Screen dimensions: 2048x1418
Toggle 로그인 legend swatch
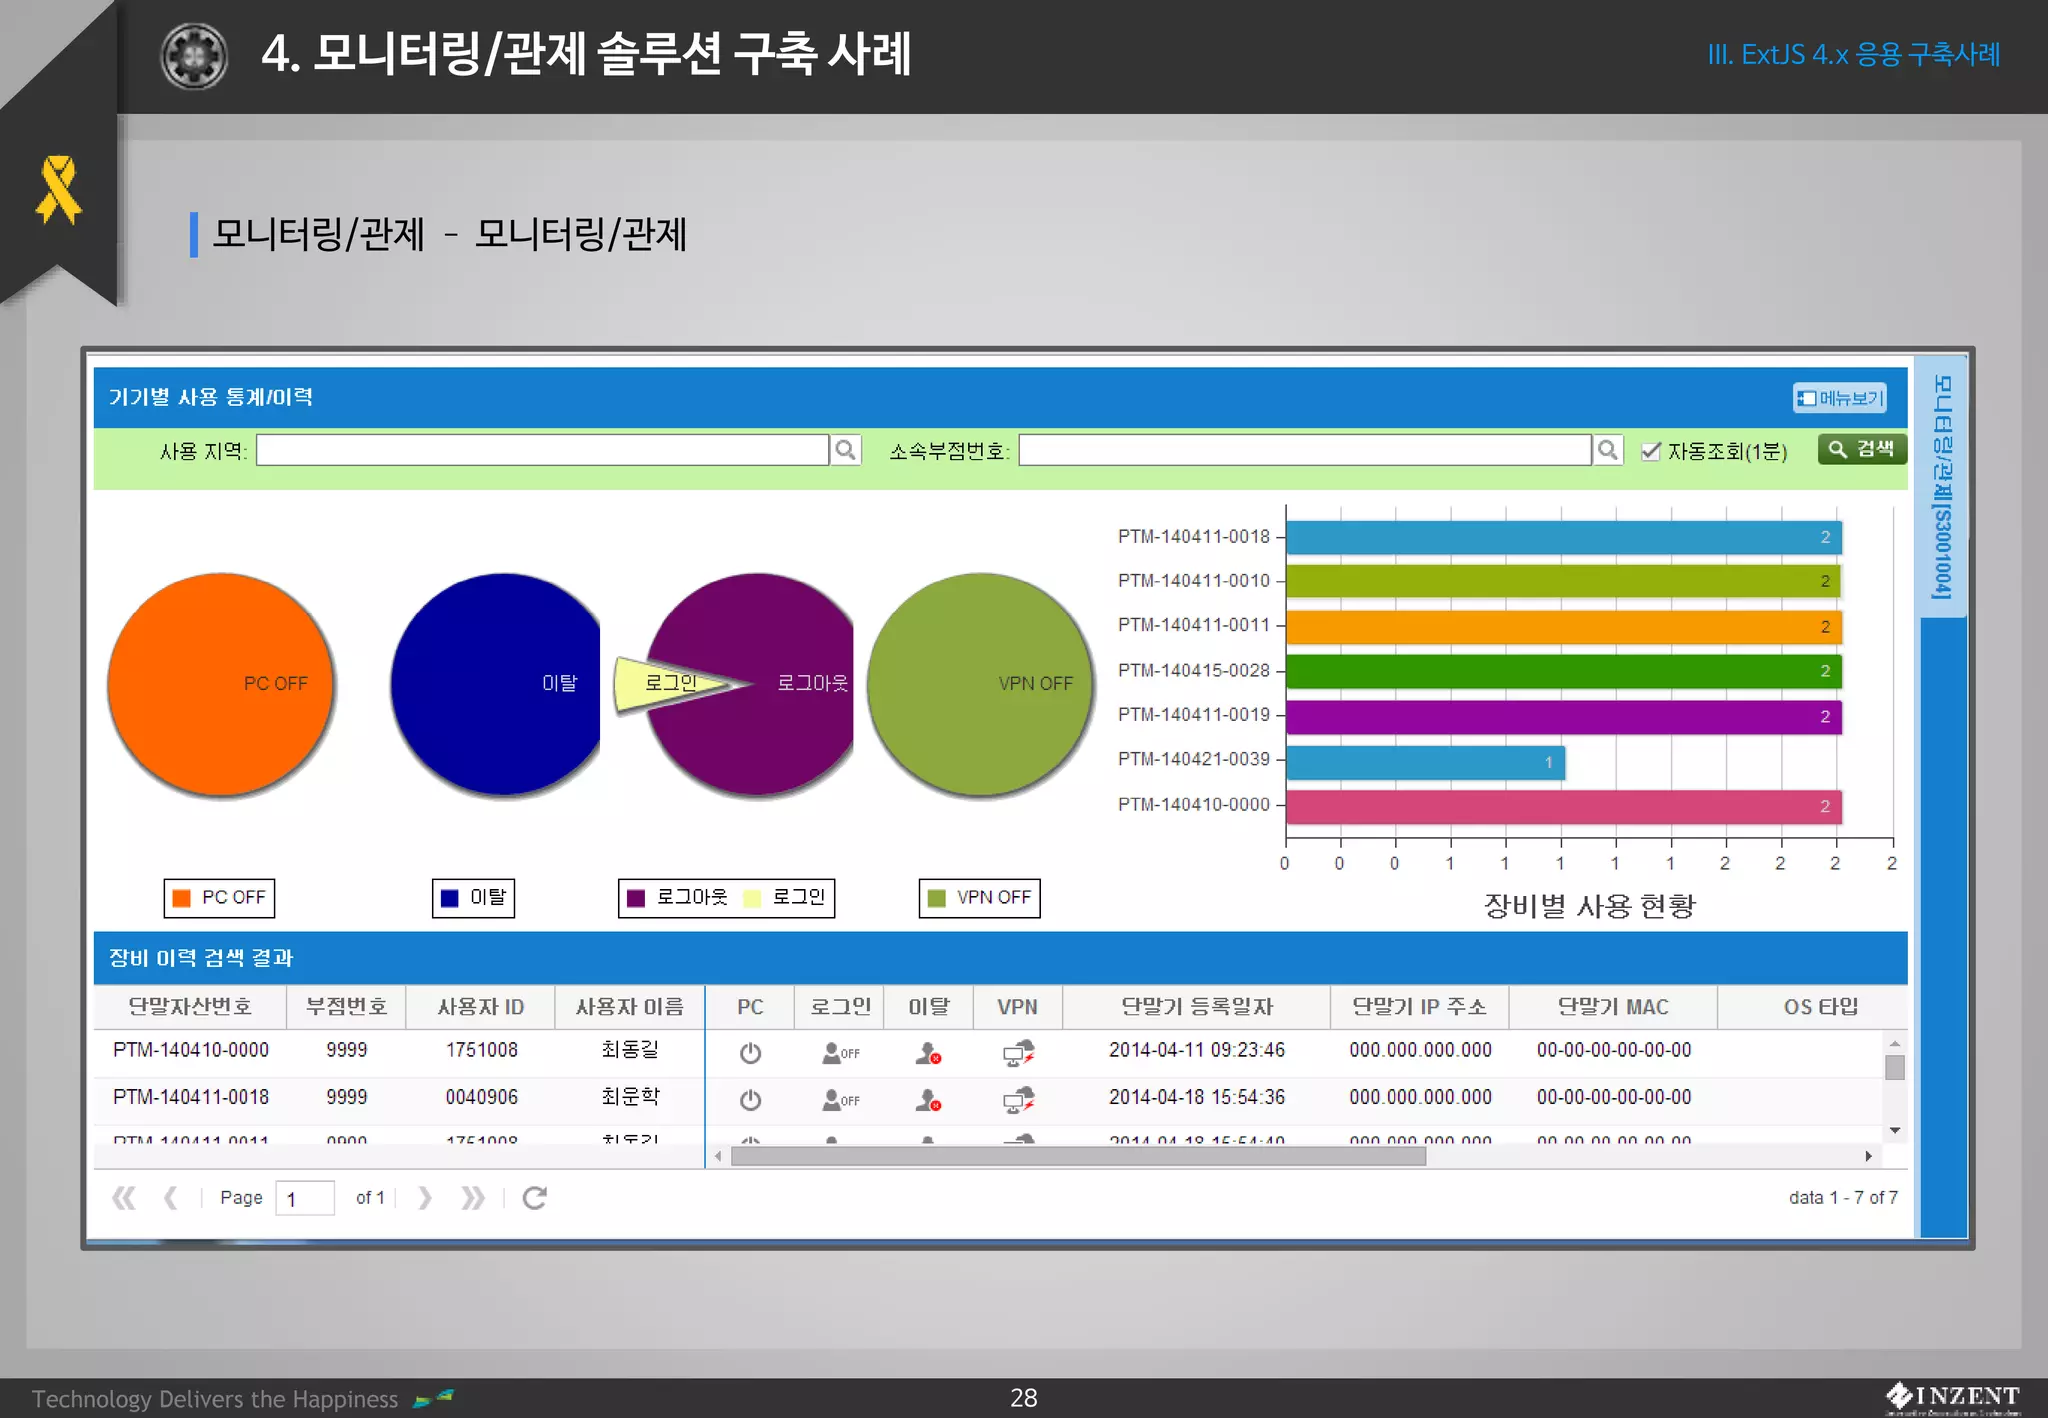point(753,898)
